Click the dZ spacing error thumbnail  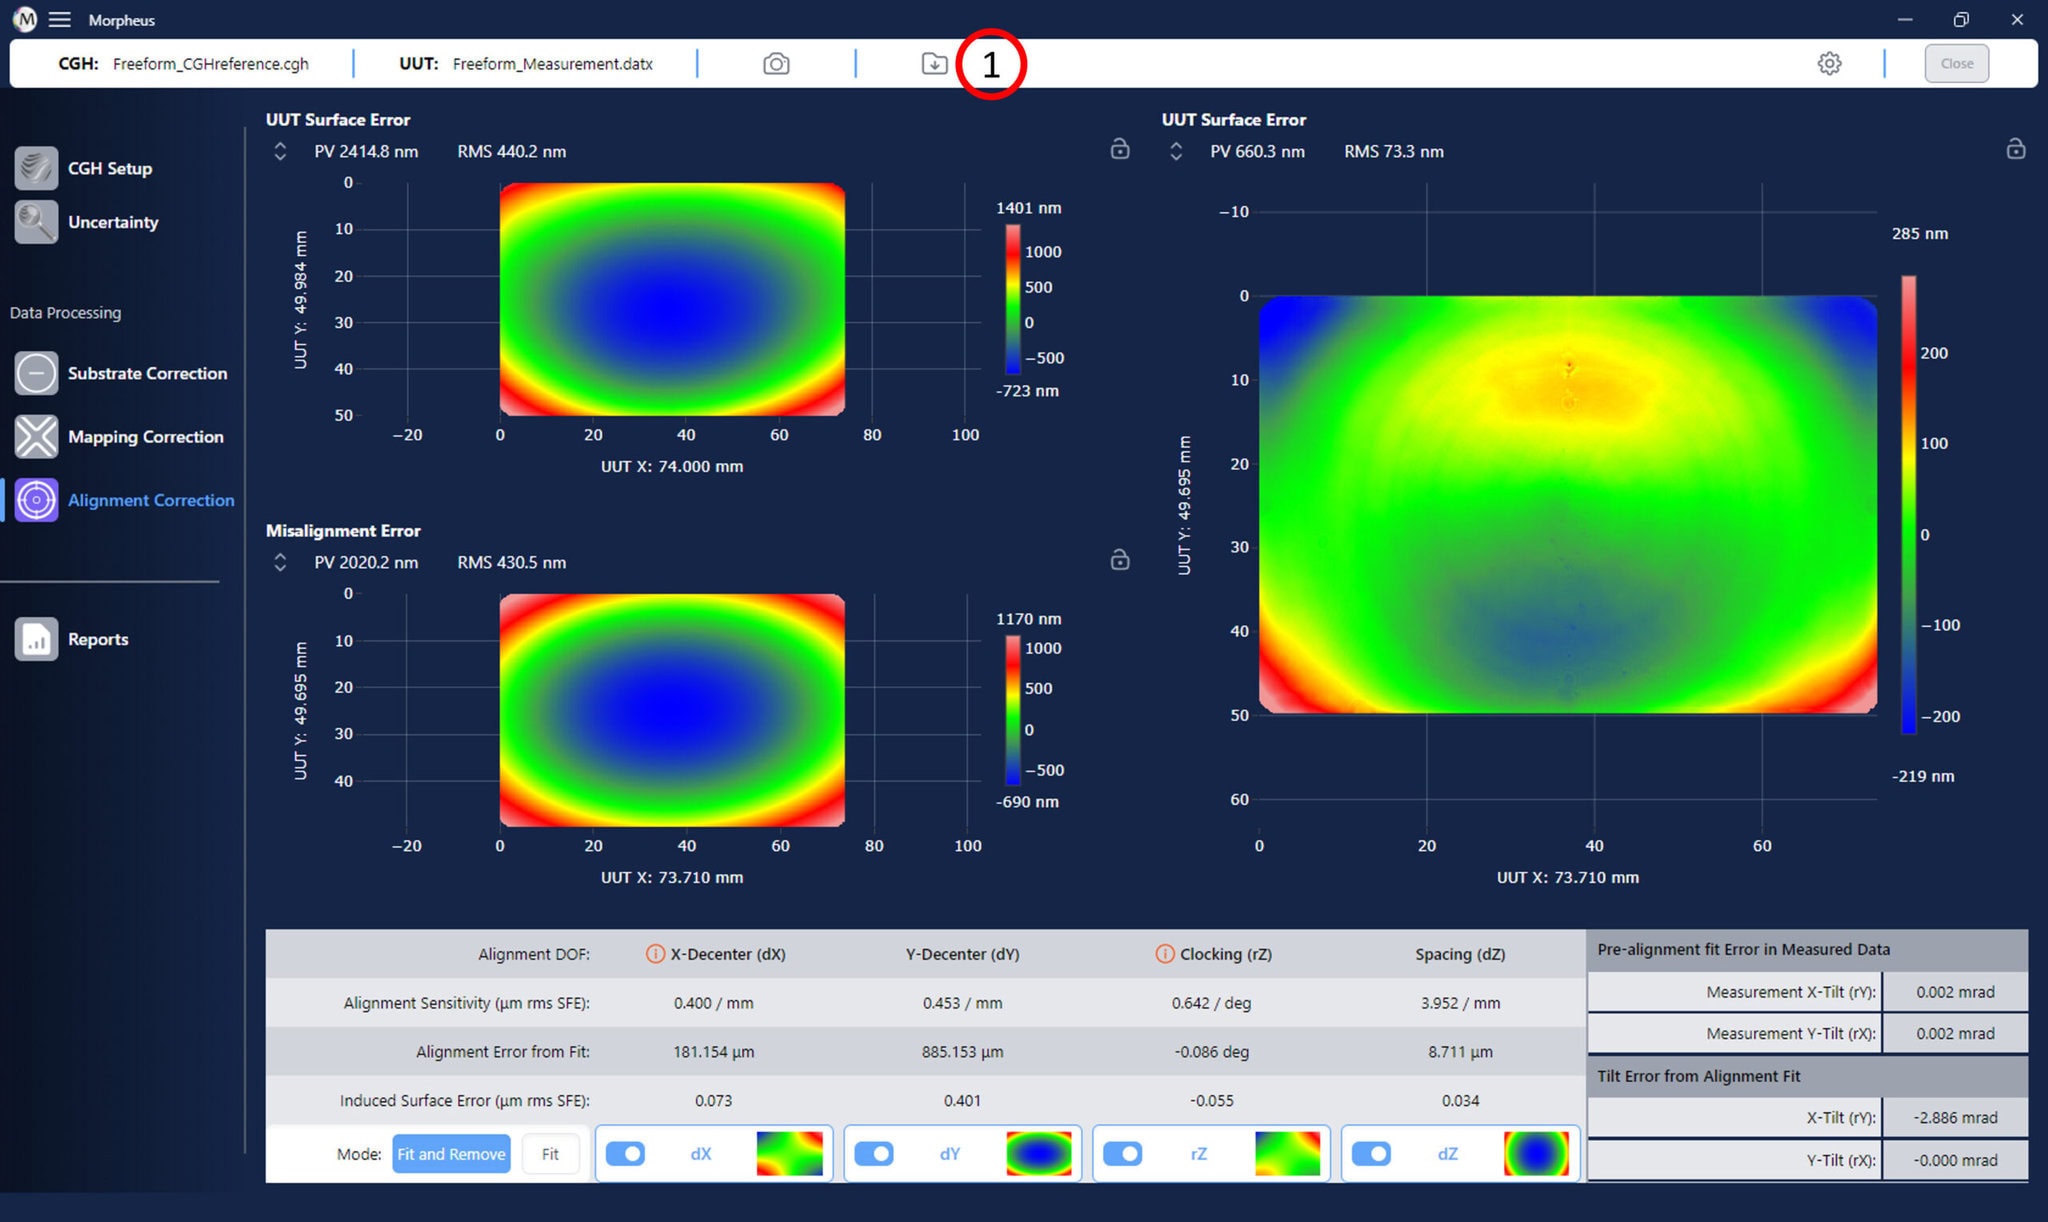pyautogui.click(x=1535, y=1154)
